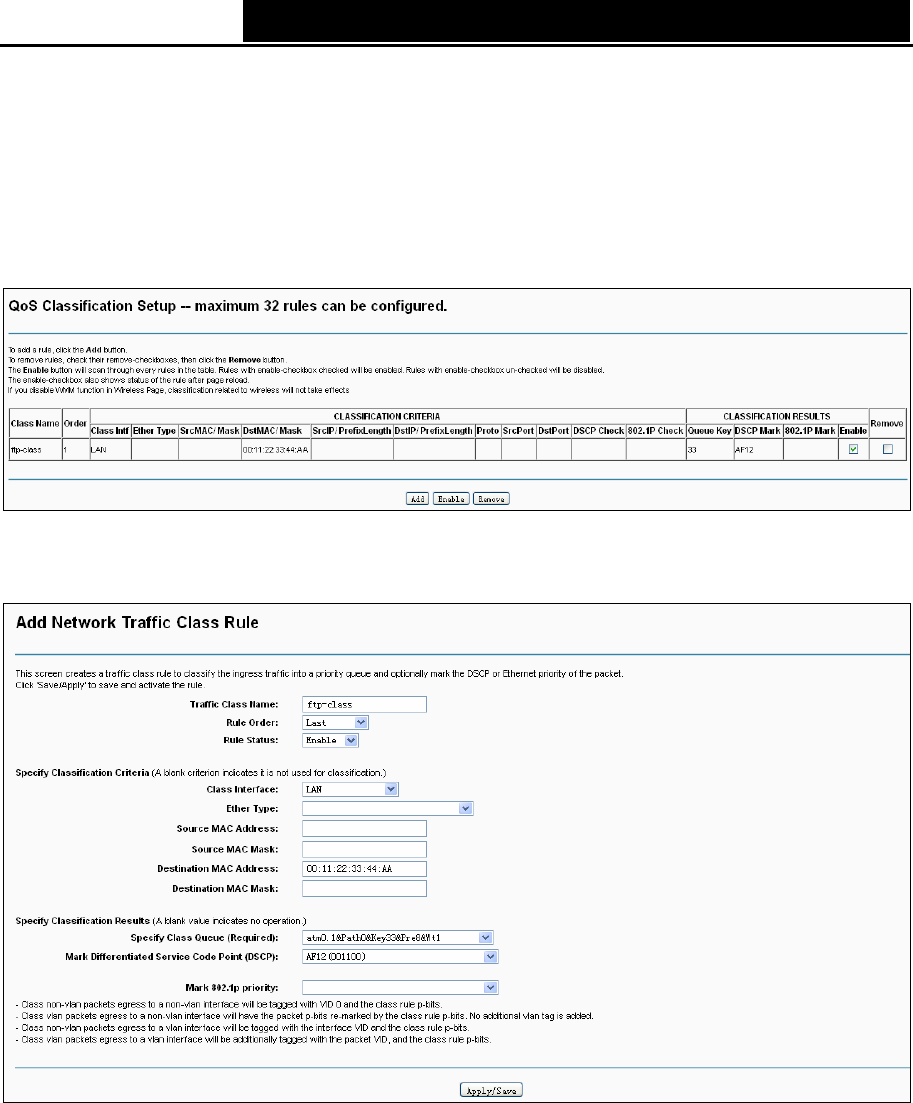Open the Rule Order dropdown

tap(335, 722)
